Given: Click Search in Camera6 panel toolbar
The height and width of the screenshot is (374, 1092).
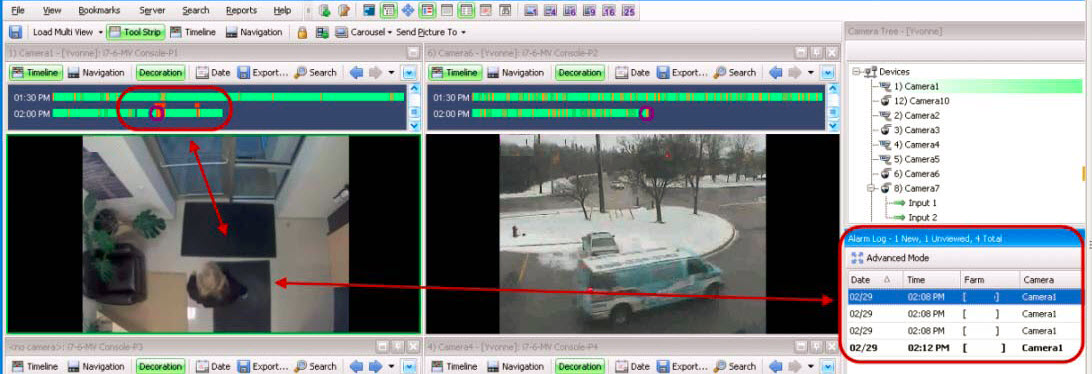Looking at the screenshot, I should click(x=735, y=72).
